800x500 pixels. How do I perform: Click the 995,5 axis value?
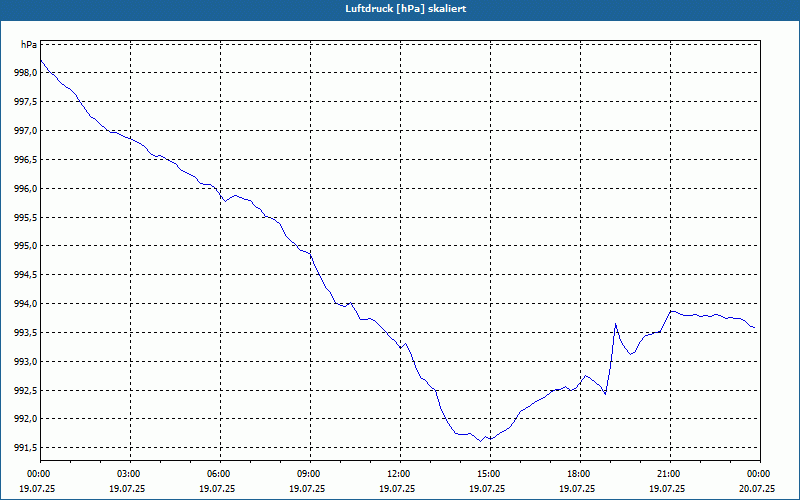pyautogui.click(x=27, y=217)
